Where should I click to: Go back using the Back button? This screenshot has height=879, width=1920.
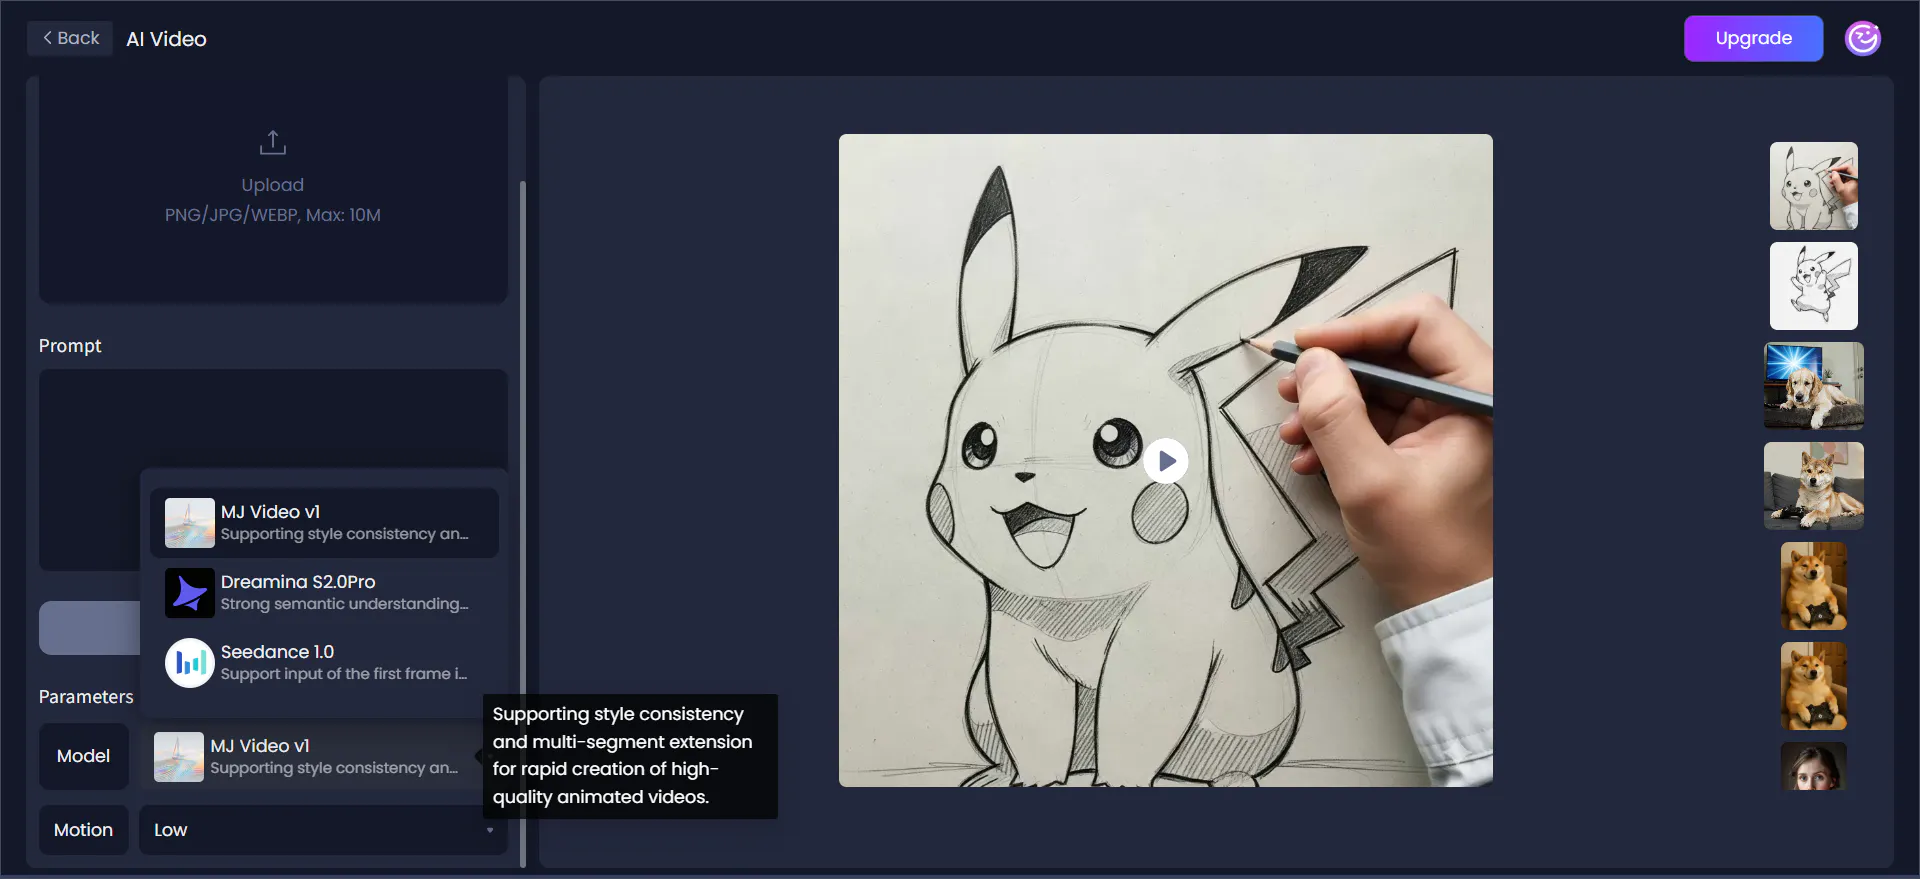tap(70, 38)
